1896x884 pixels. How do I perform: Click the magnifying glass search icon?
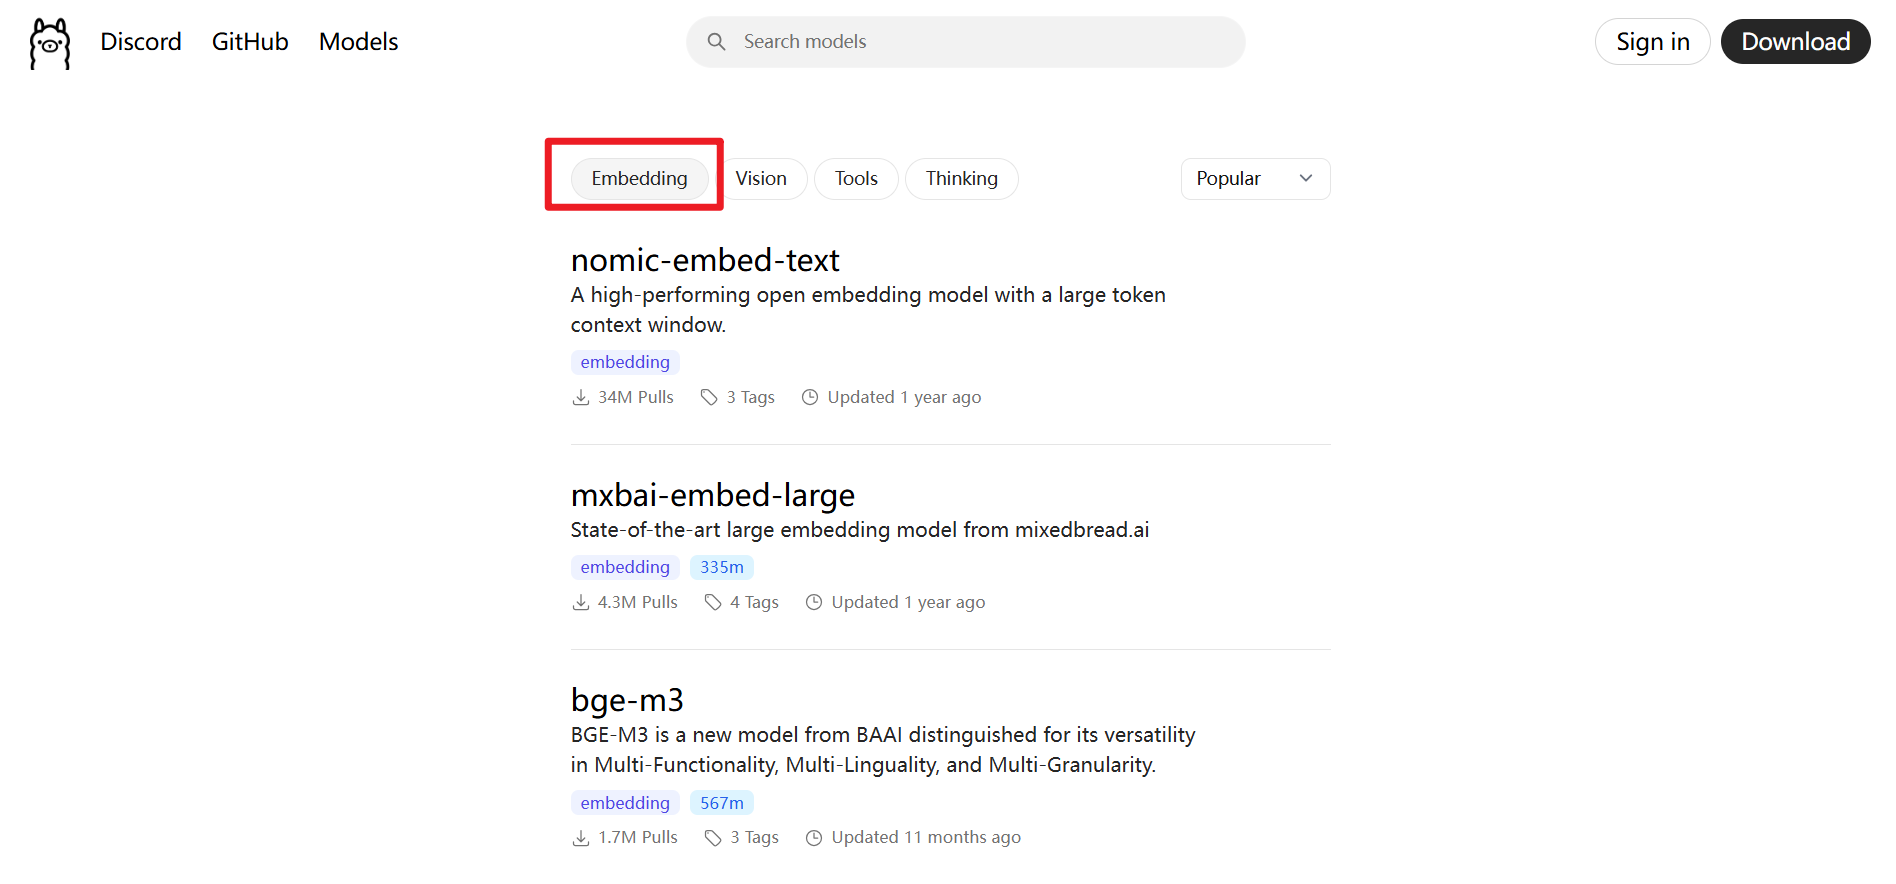click(x=716, y=41)
